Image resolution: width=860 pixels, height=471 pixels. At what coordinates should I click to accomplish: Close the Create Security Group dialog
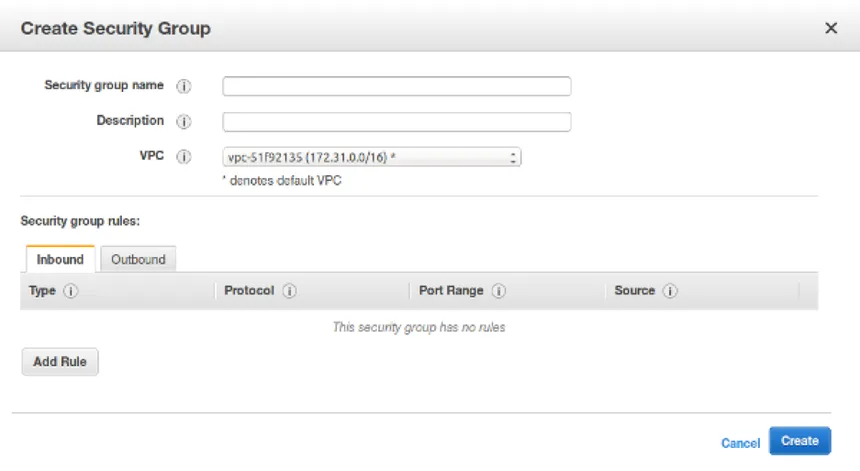(831, 28)
